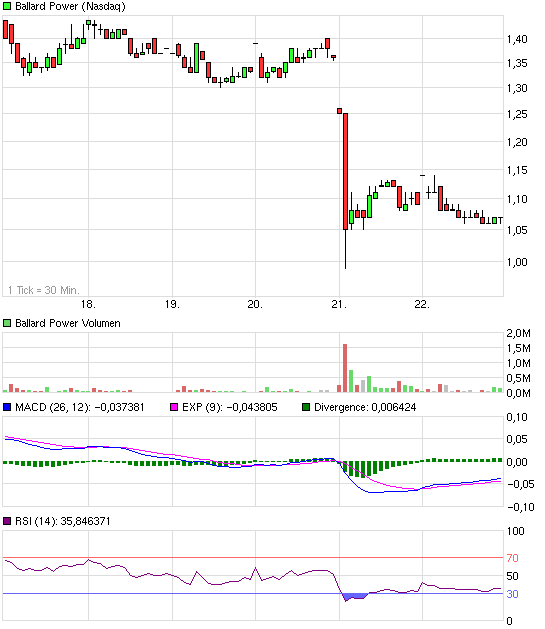Click the RSI (14): 35,846371 label
Screen dimensions: 545x629
[63, 521]
